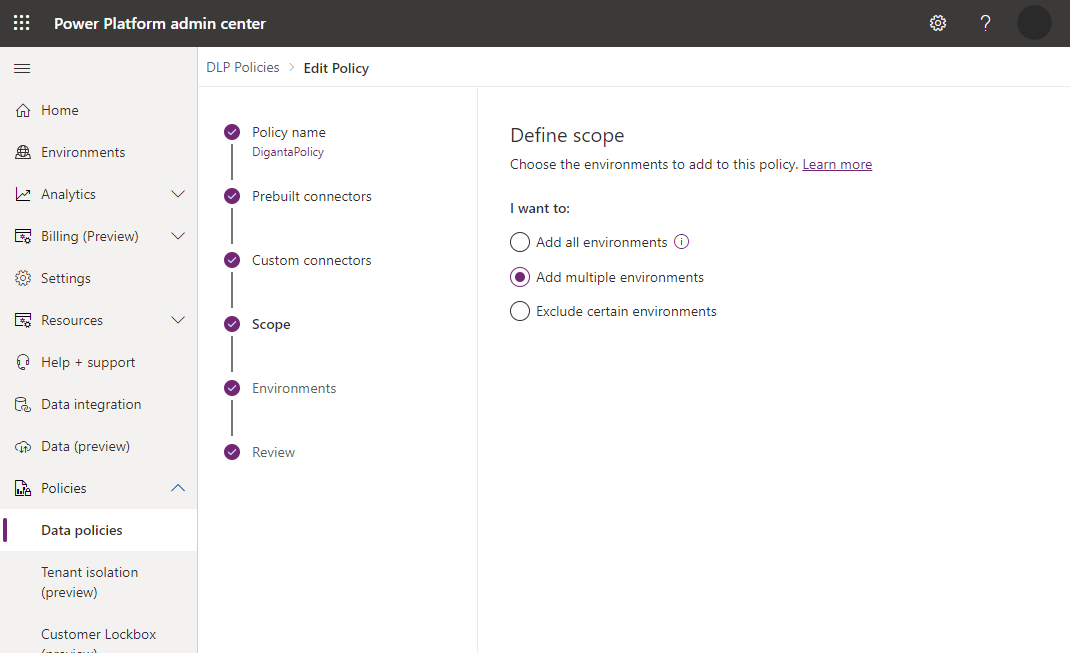Click the Edit Policy breadcrumb
Screen dimensions: 1070x653
tap(336, 68)
